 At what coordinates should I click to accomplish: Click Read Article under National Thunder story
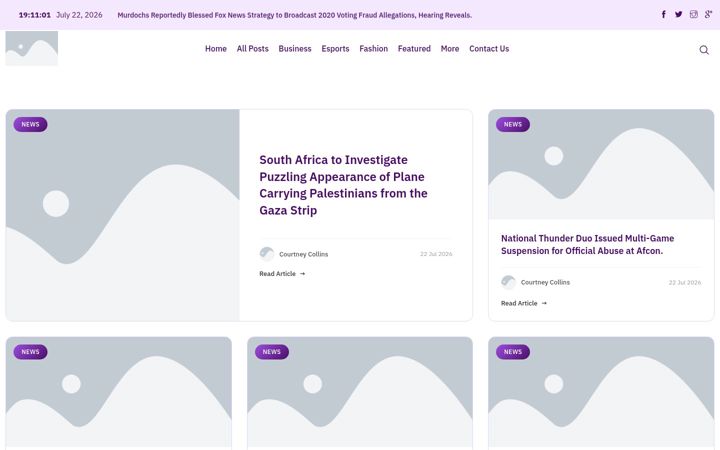point(523,304)
